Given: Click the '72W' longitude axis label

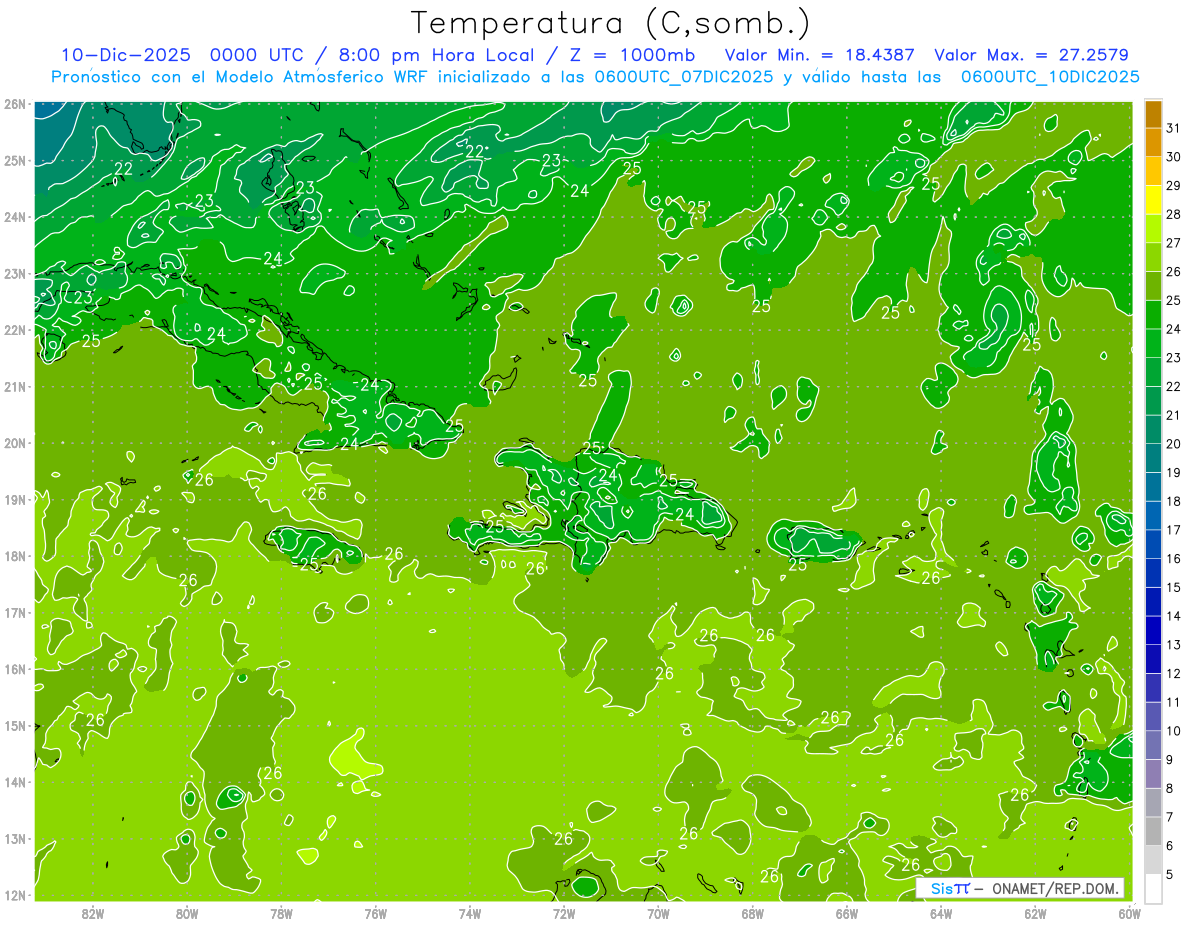Looking at the screenshot, I should (564, 913).
